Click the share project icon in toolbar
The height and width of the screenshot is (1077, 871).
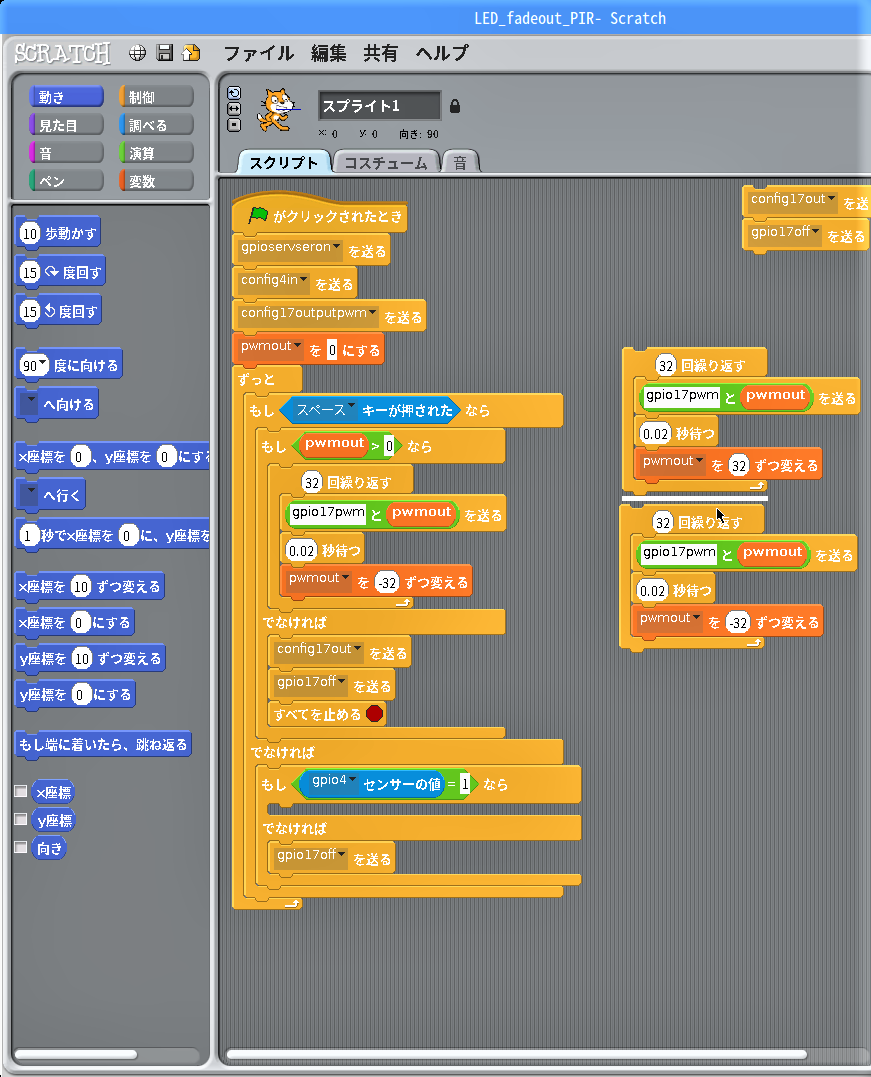190,53
